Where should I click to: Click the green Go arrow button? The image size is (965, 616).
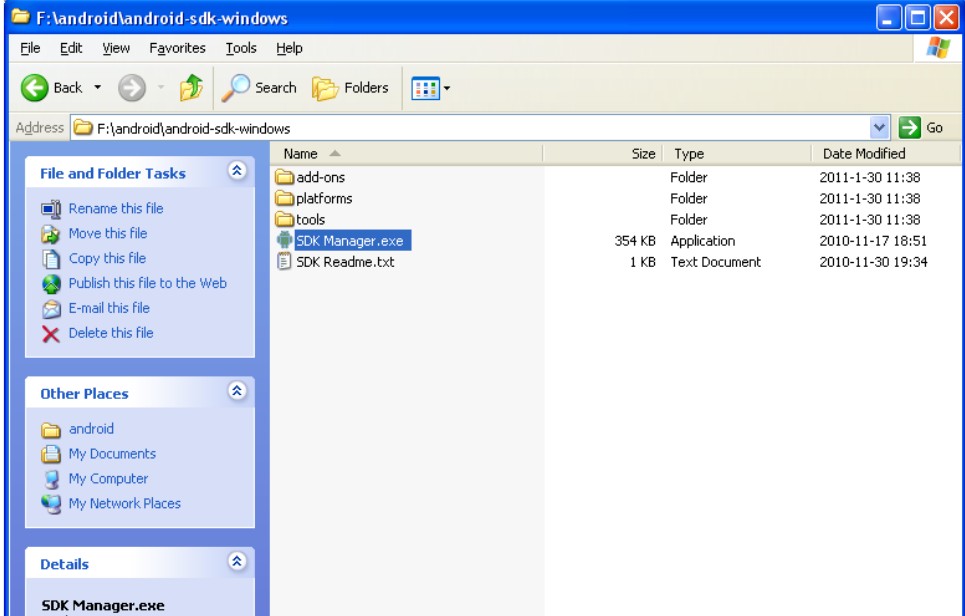pos(909,128)
